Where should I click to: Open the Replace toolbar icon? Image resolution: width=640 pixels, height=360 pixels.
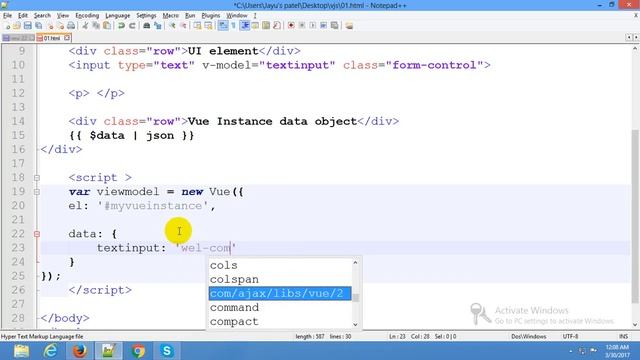click(158, 26)
